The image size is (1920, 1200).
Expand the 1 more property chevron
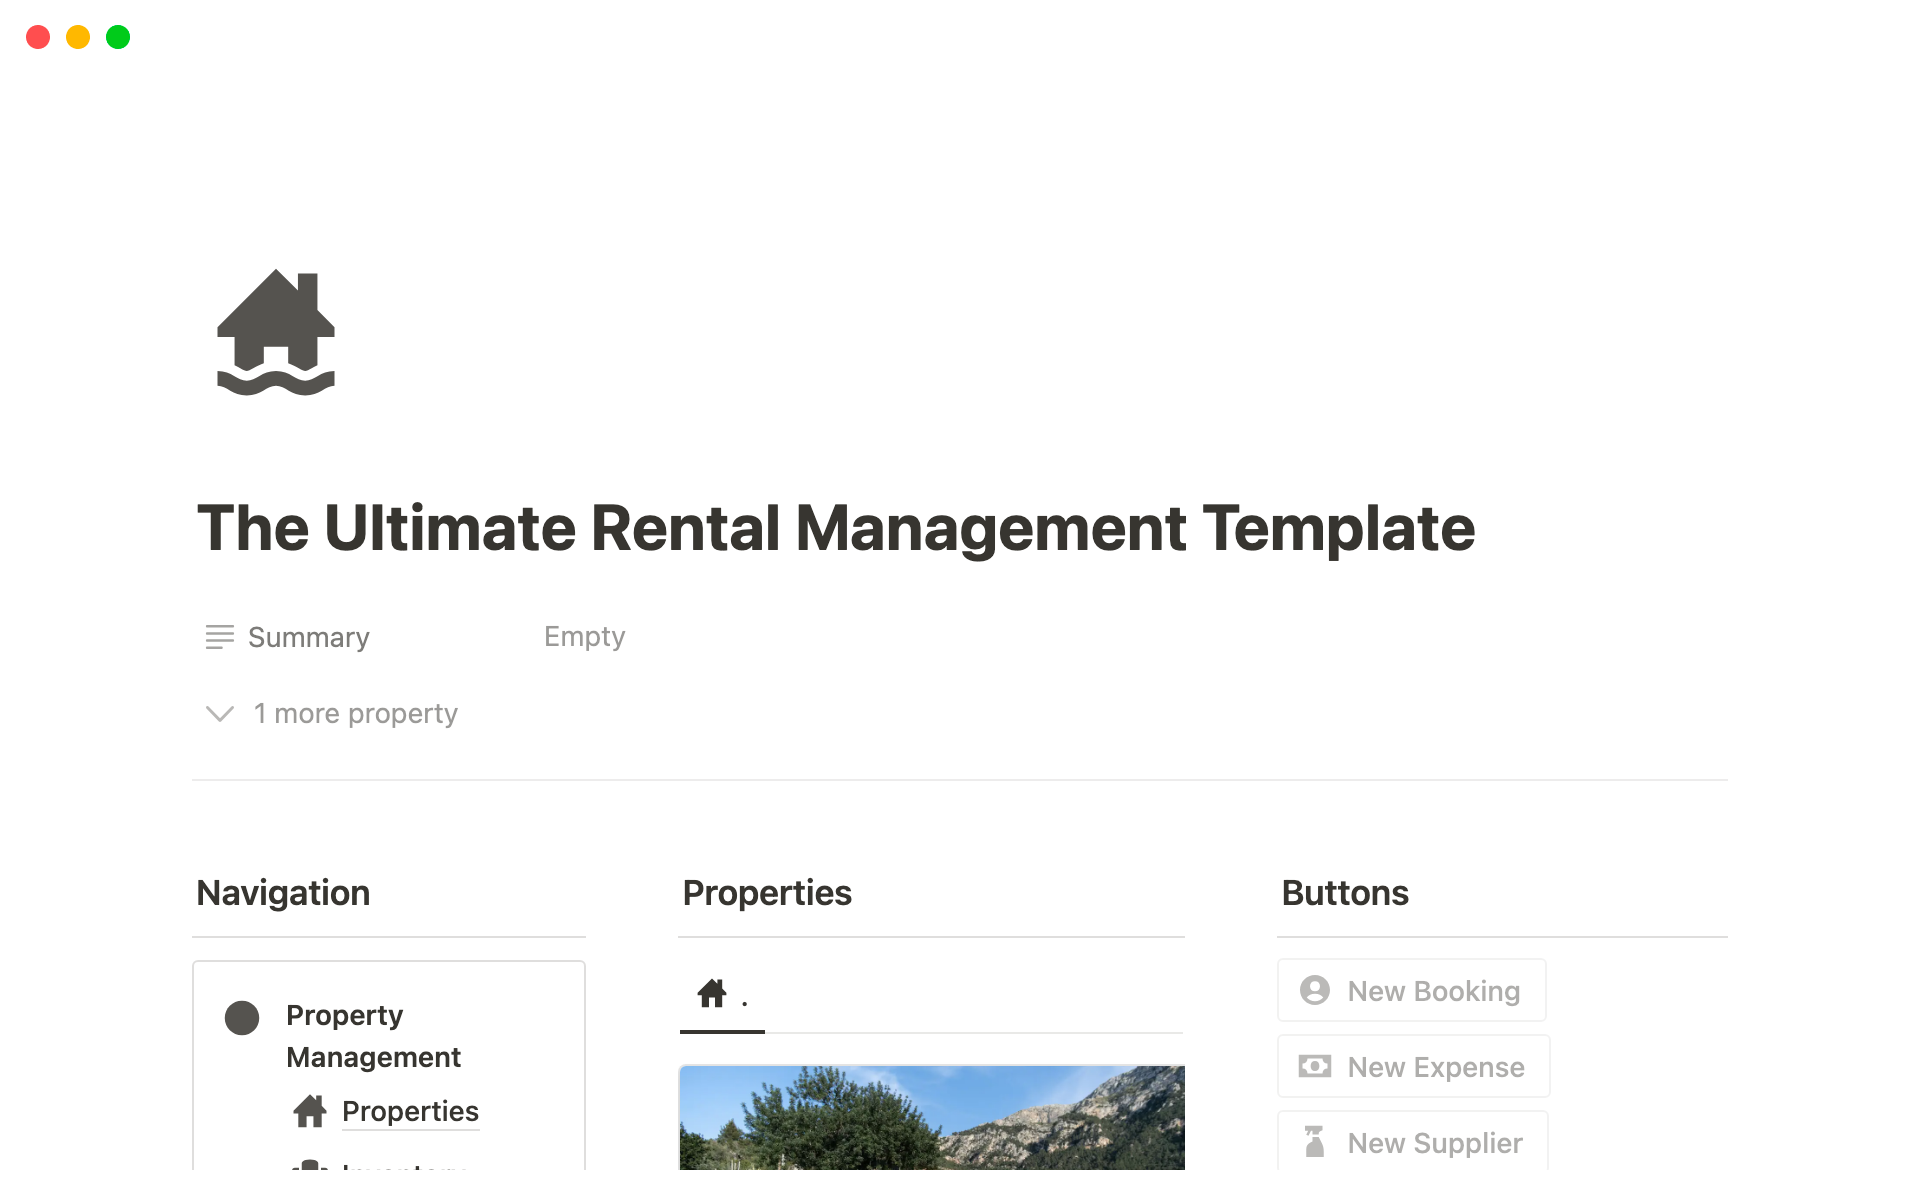[x=220, y=714]
